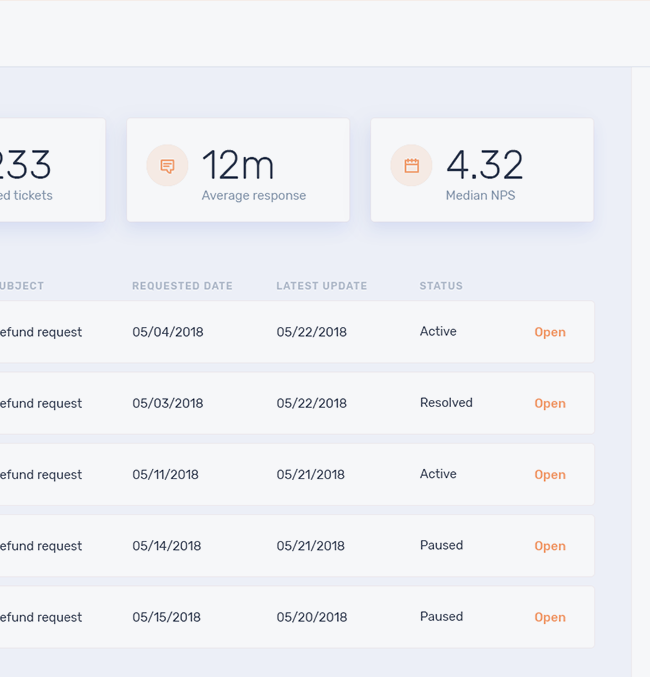Click the Subject column header

pos(22,286)
